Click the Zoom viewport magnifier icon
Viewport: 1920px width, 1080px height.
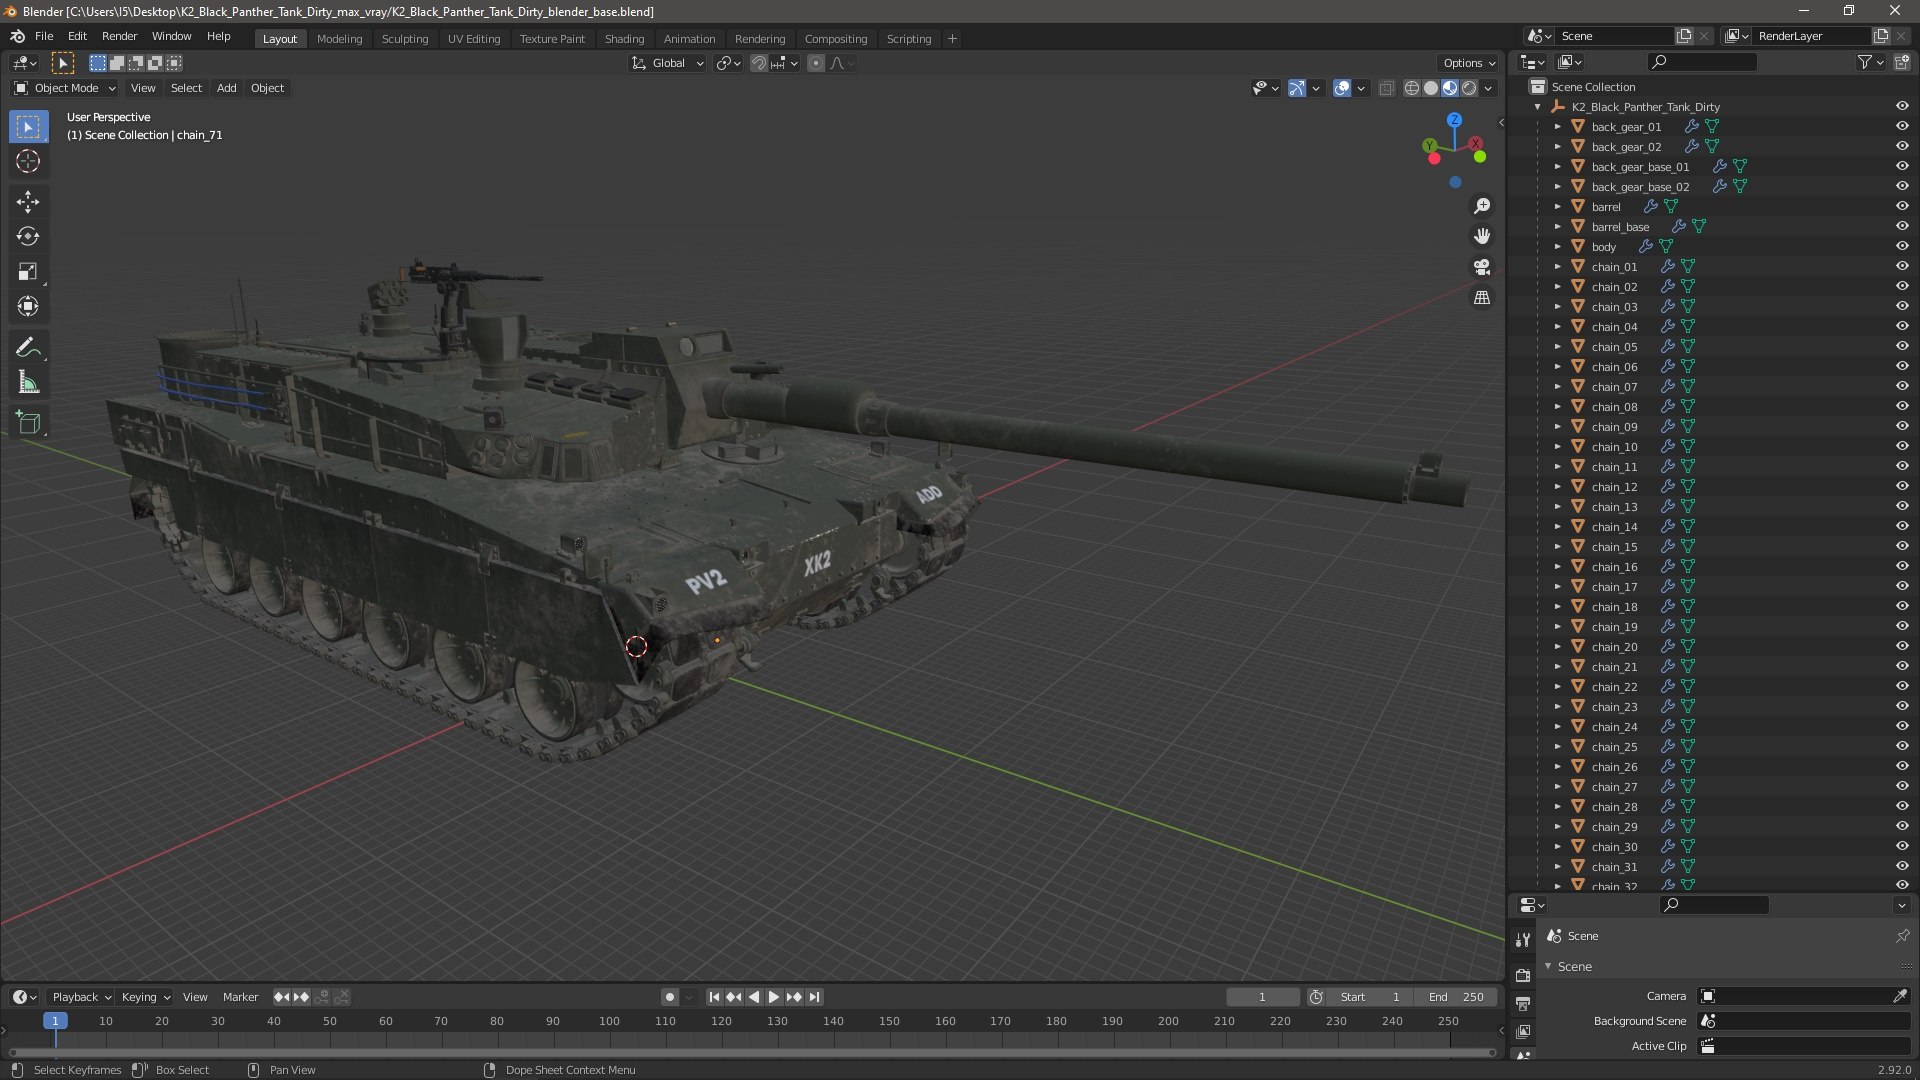(x=1482, y=206)
